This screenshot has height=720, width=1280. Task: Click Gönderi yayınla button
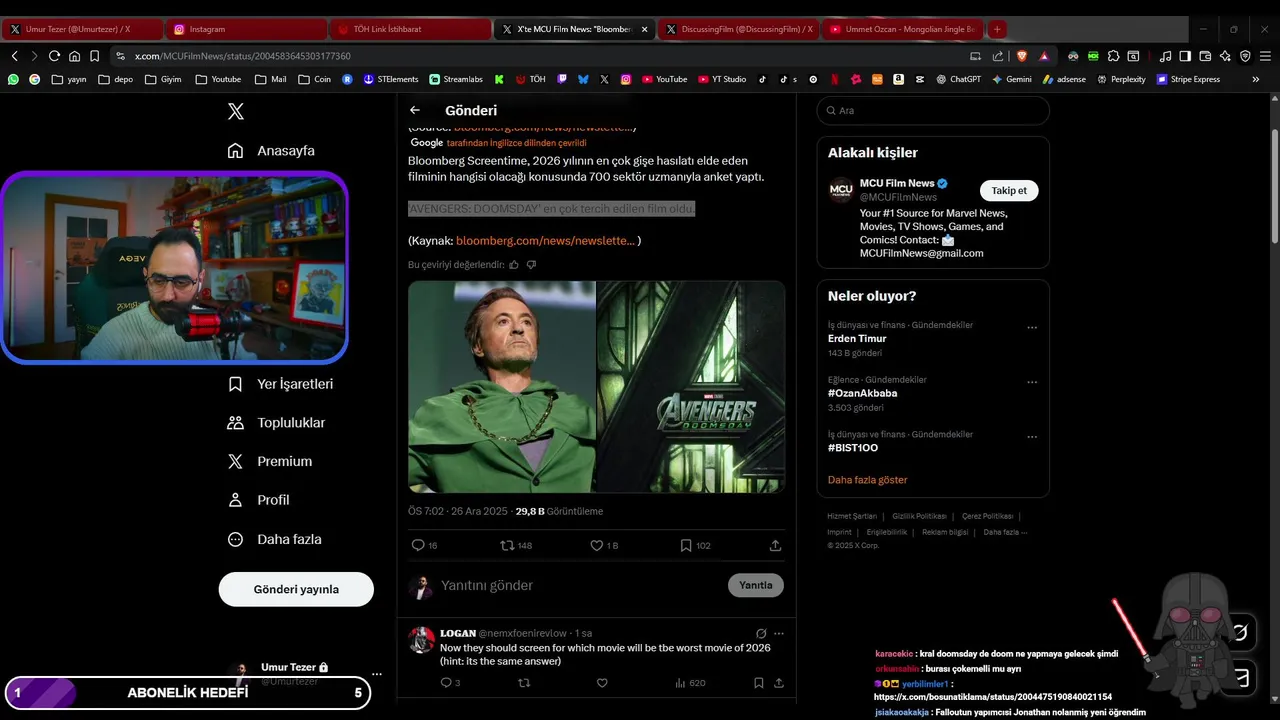click(x=296, y=589)
